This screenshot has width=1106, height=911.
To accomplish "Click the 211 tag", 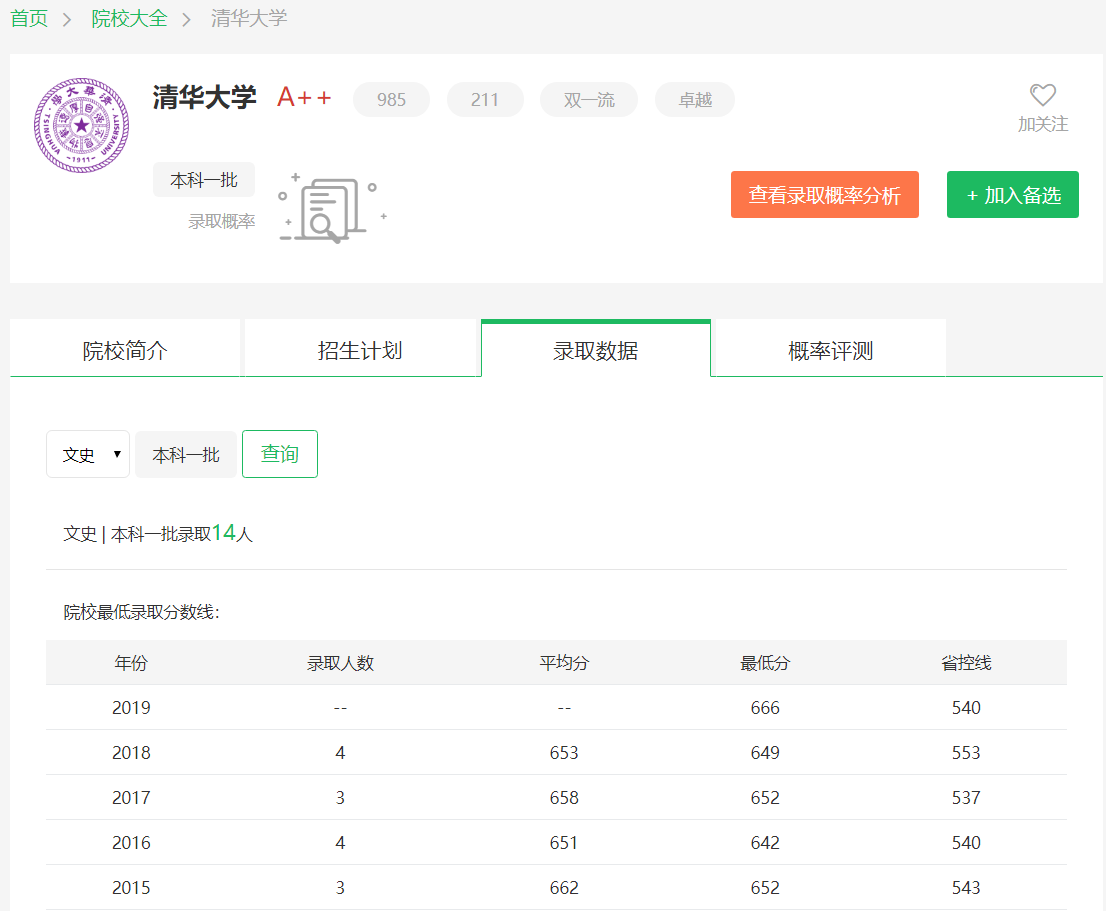I will pyautogui.click(x=485, y=99).
